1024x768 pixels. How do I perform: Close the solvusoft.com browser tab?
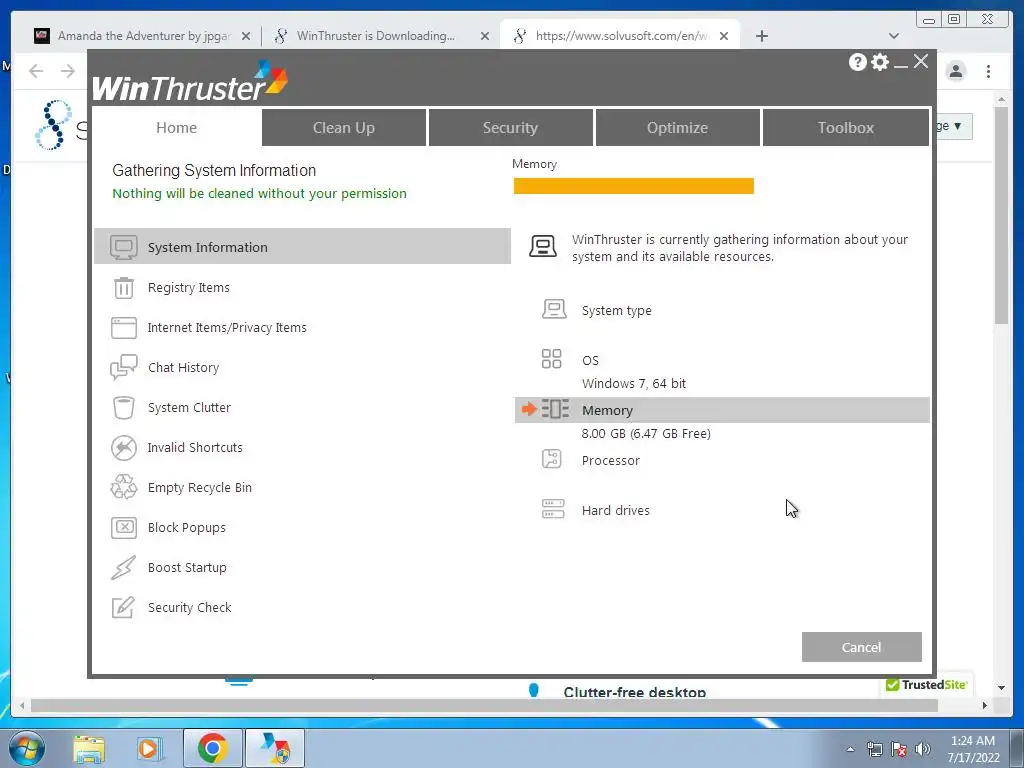(x=724, y=37)
